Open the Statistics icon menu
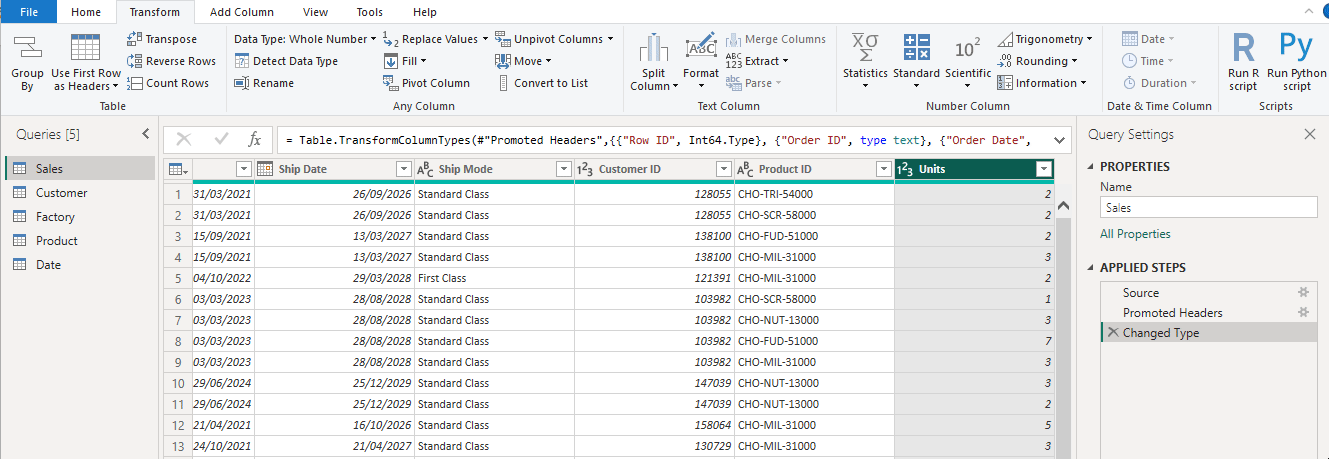 (x=865, y=48)
